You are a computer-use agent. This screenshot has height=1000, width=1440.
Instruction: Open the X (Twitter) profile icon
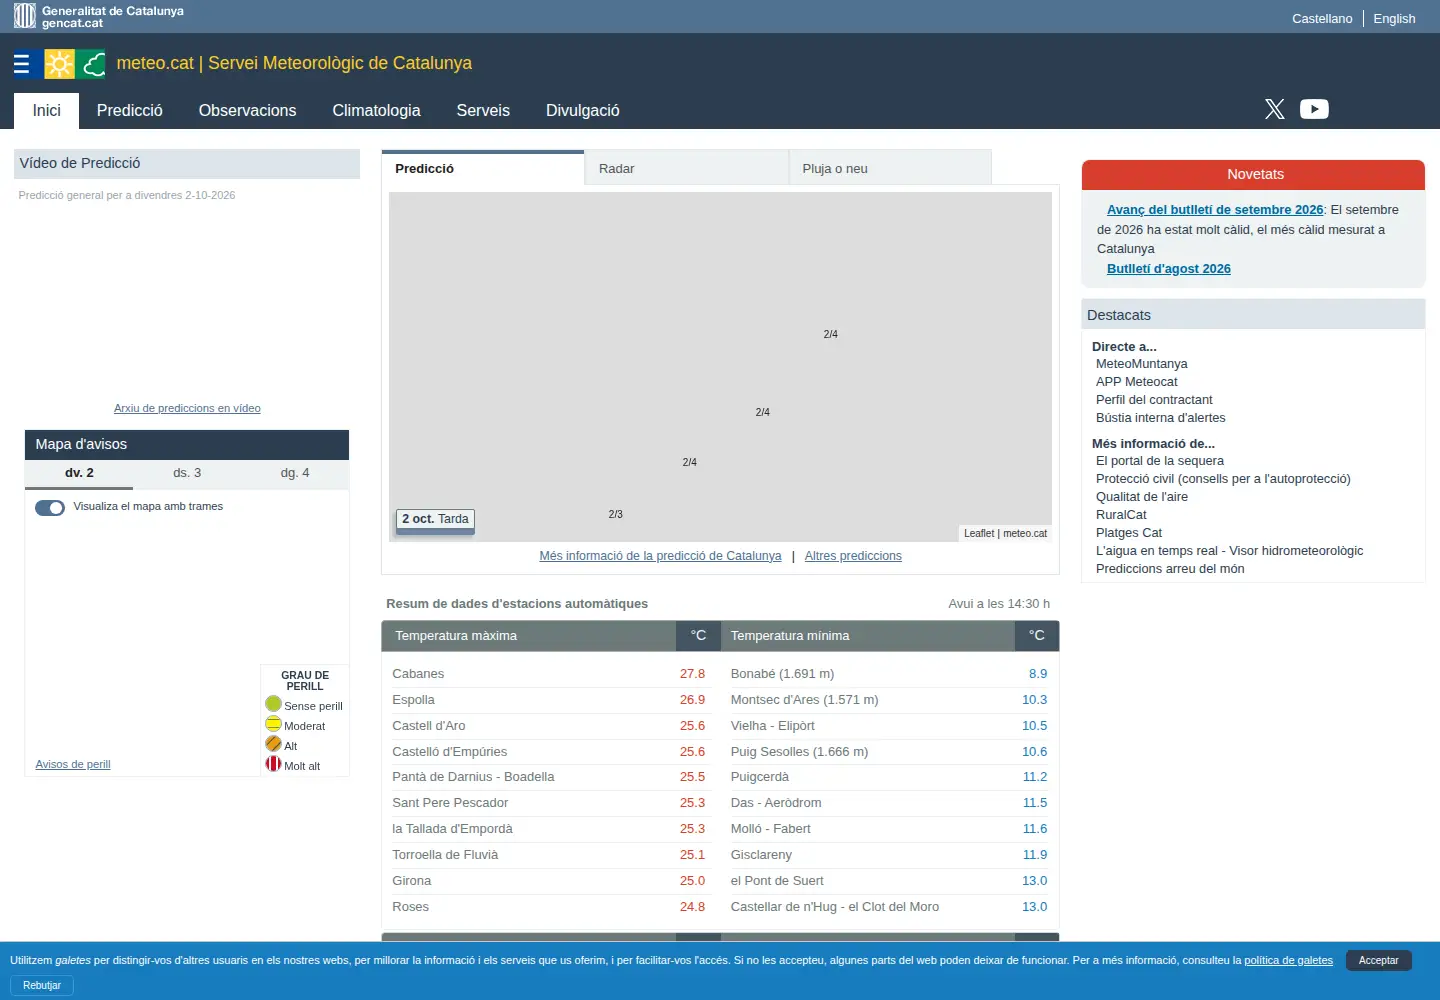(x=1274, y=109)
